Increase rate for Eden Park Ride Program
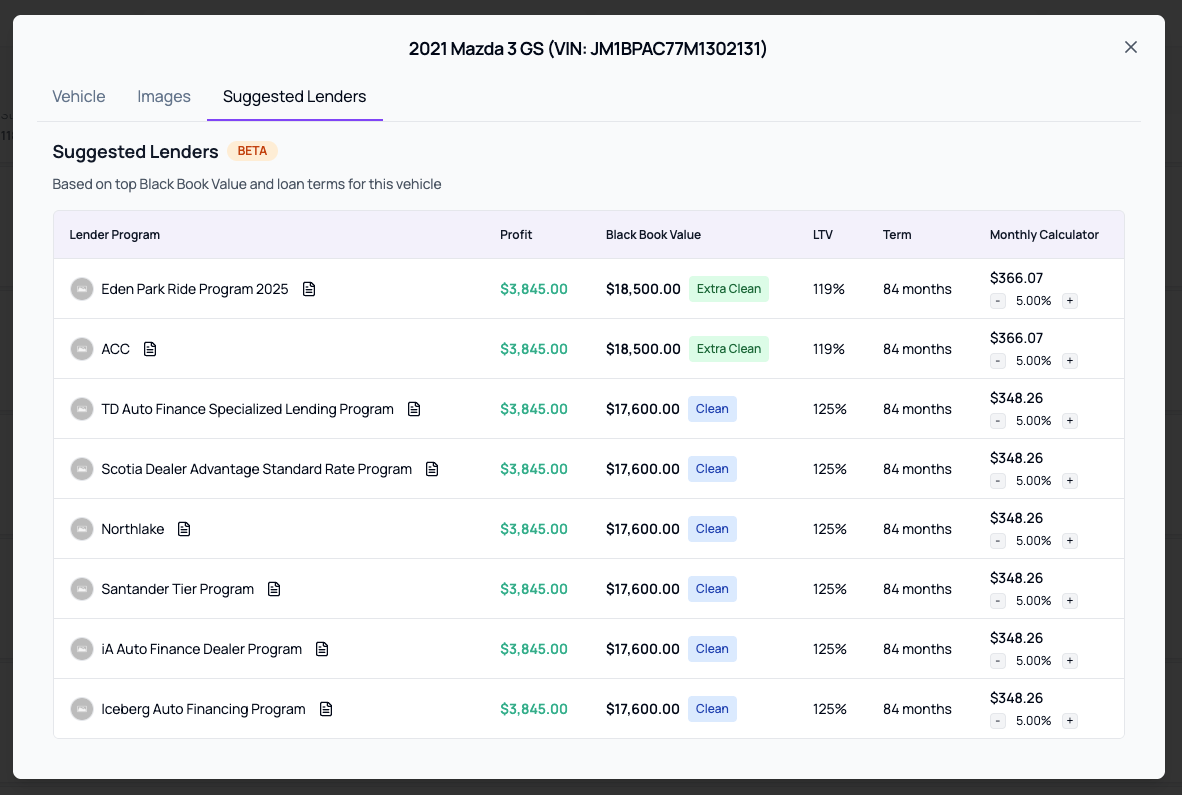The image size is (1182, 795). [x=1069, y=301]
